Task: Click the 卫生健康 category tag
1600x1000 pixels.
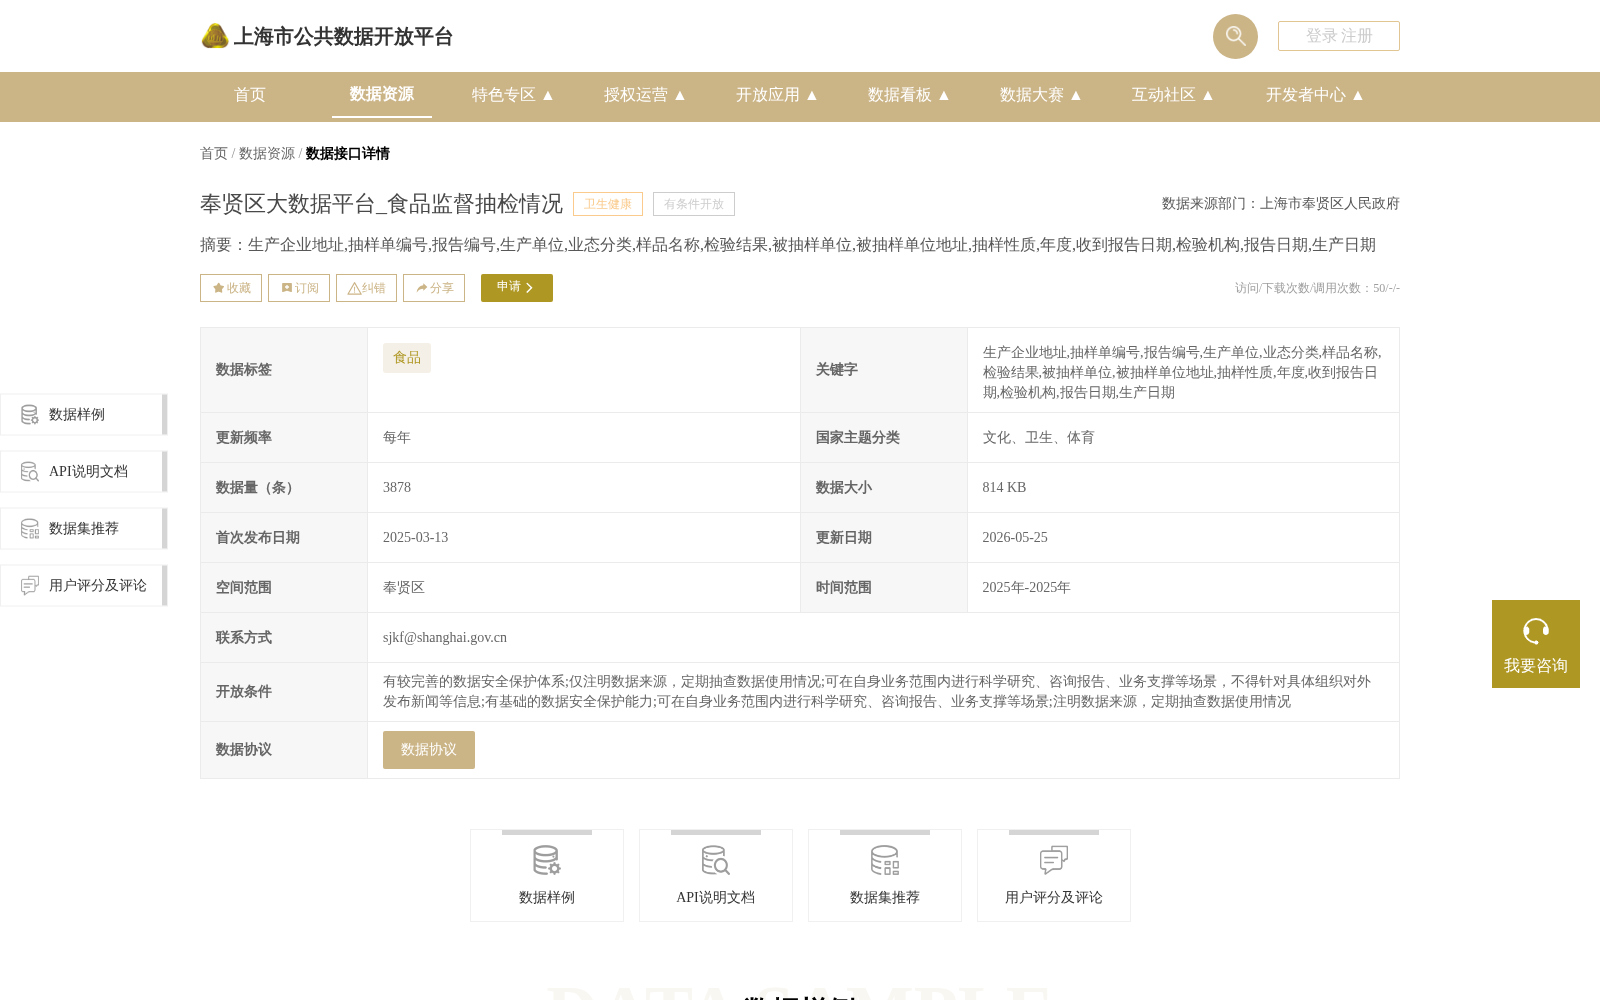Action: (608, 204)
